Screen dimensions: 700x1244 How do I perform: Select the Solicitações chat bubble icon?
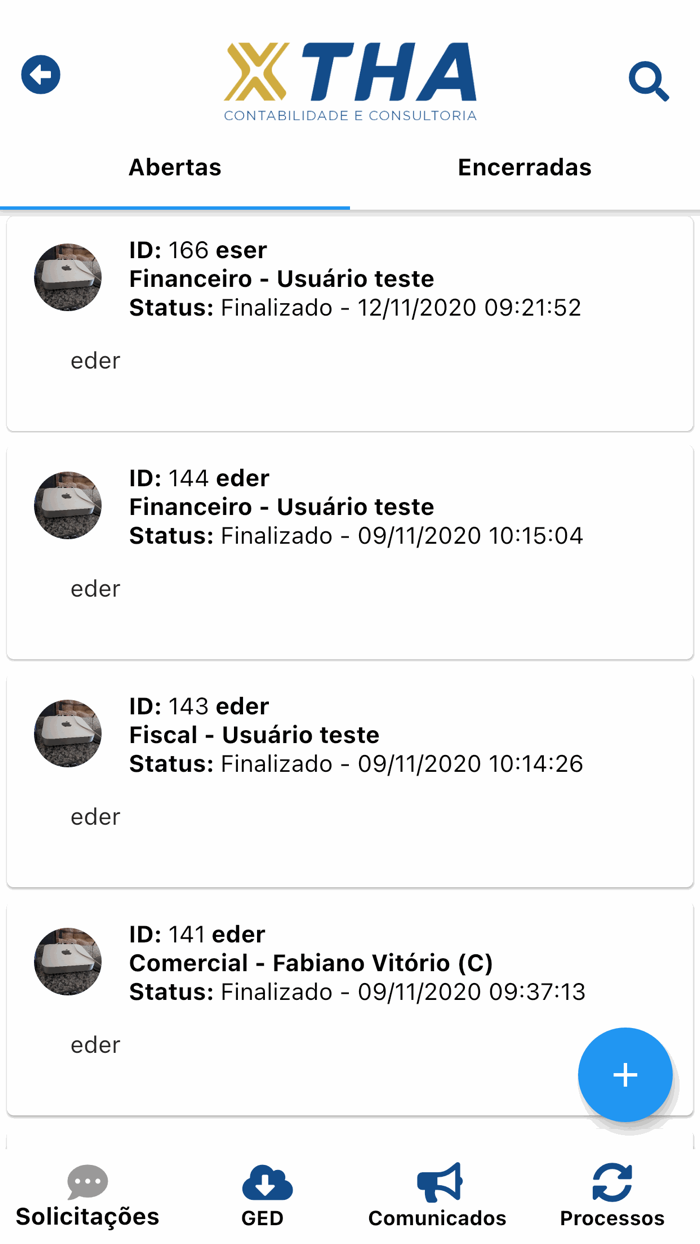(88, 1181)
